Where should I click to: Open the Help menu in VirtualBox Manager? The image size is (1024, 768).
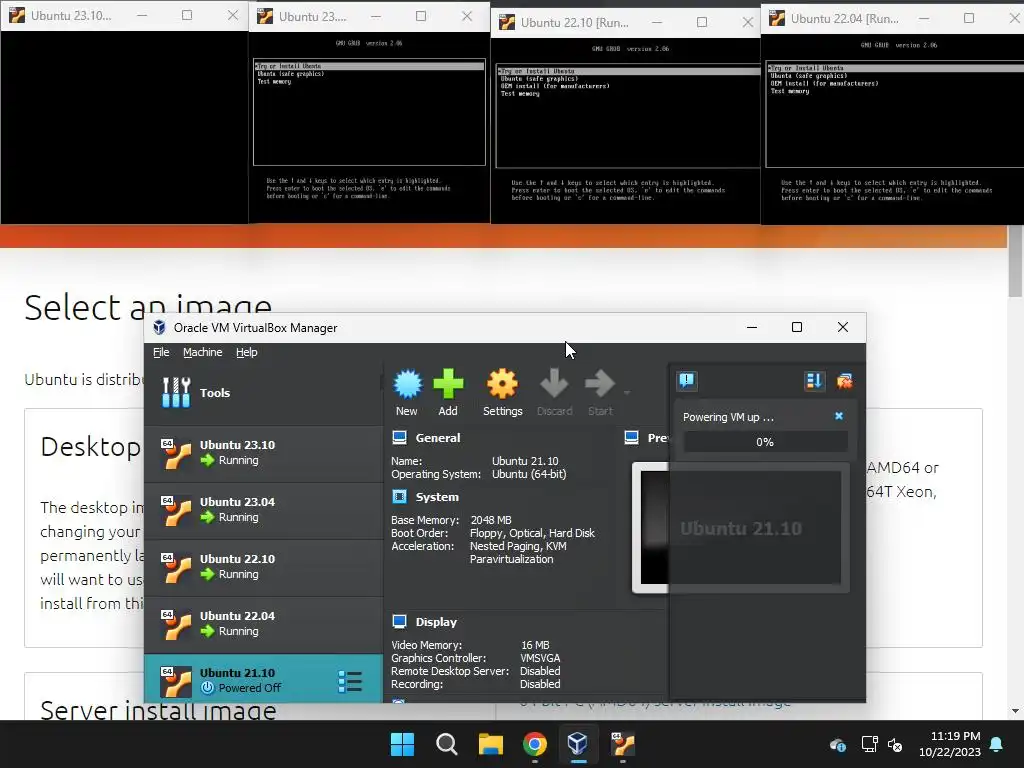tap(247, 352)
